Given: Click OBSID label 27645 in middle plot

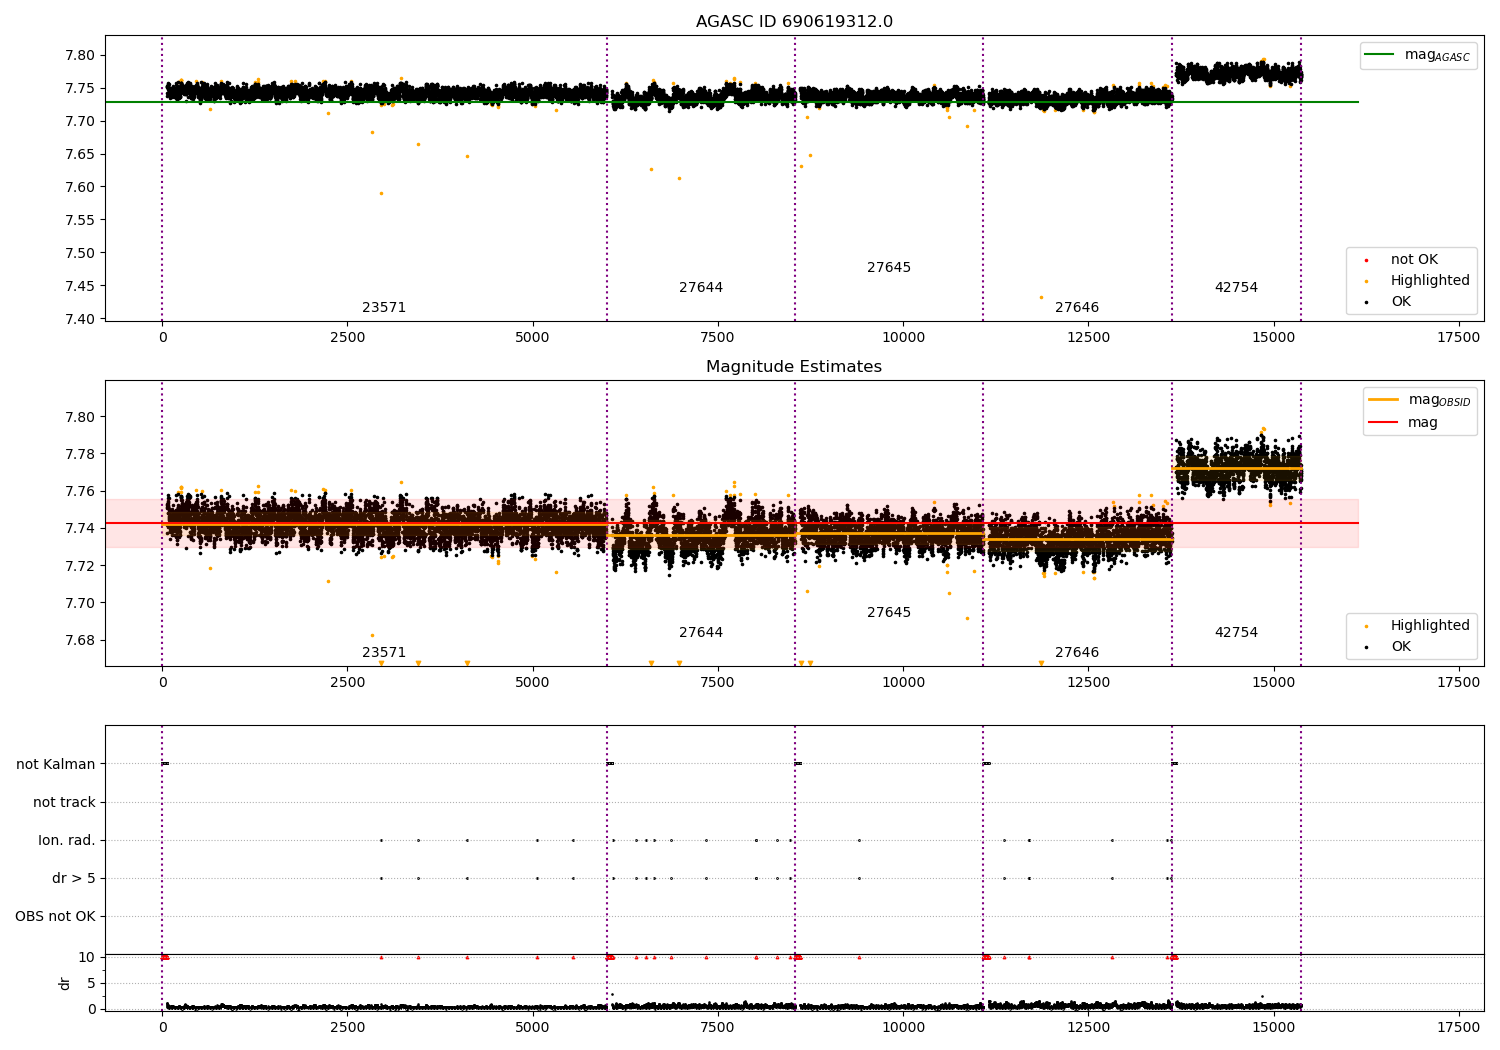Looking at the screenshot, I should click(x=889, y=613).
